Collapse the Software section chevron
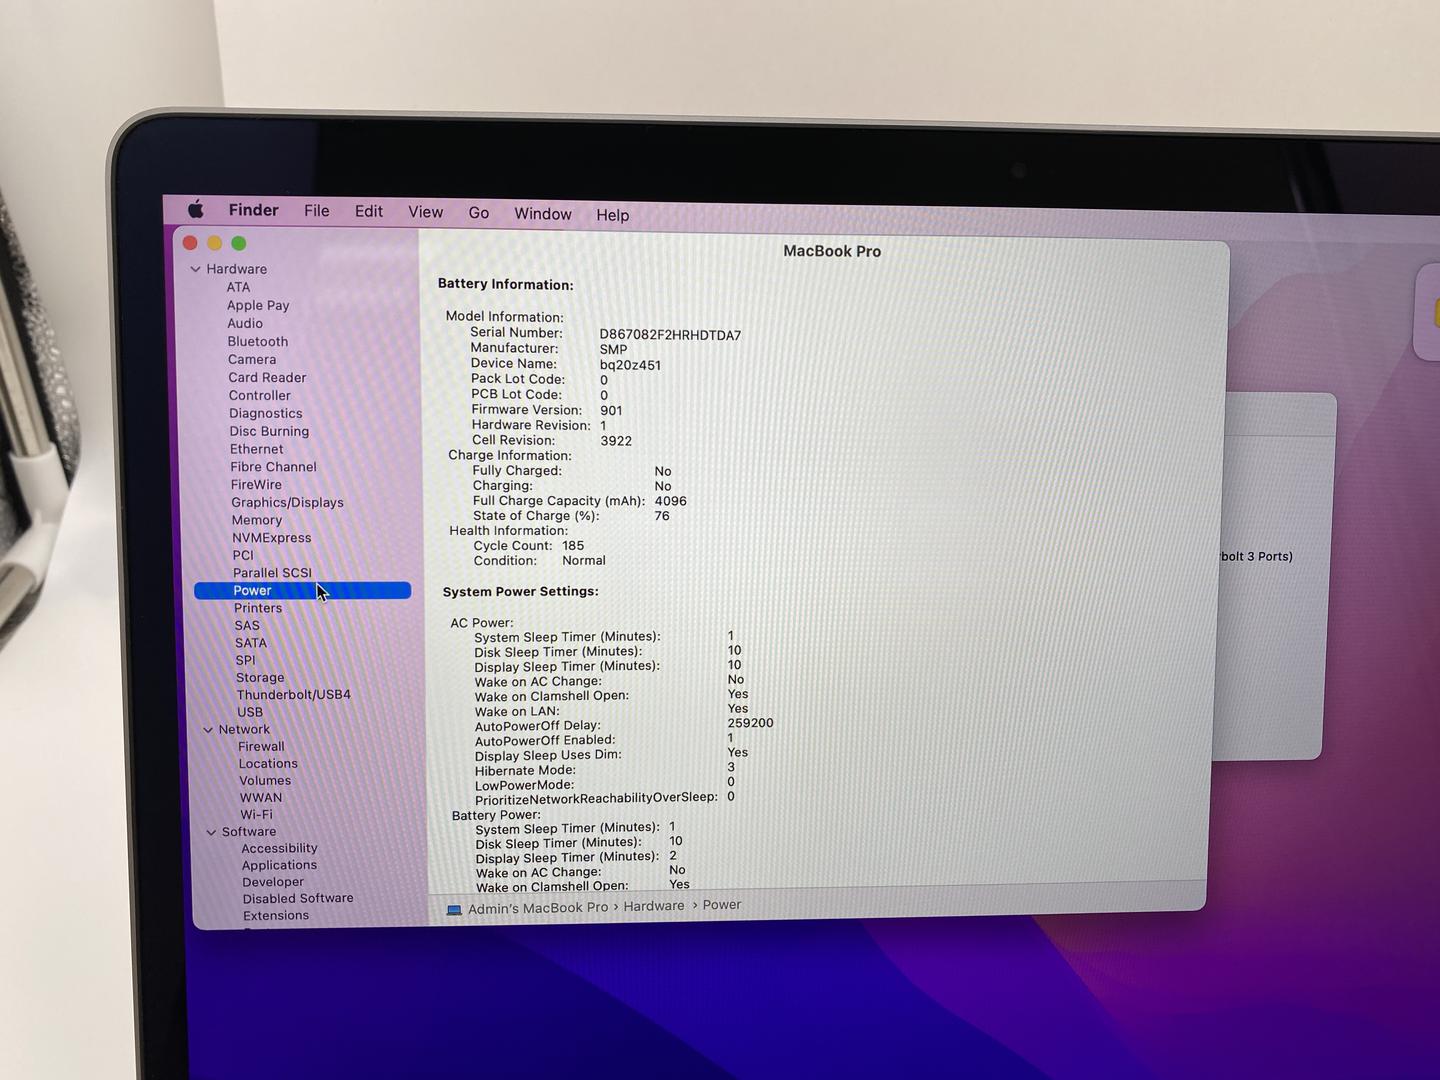Viewport: 1440px width, 1080px height. coord(211,832)
